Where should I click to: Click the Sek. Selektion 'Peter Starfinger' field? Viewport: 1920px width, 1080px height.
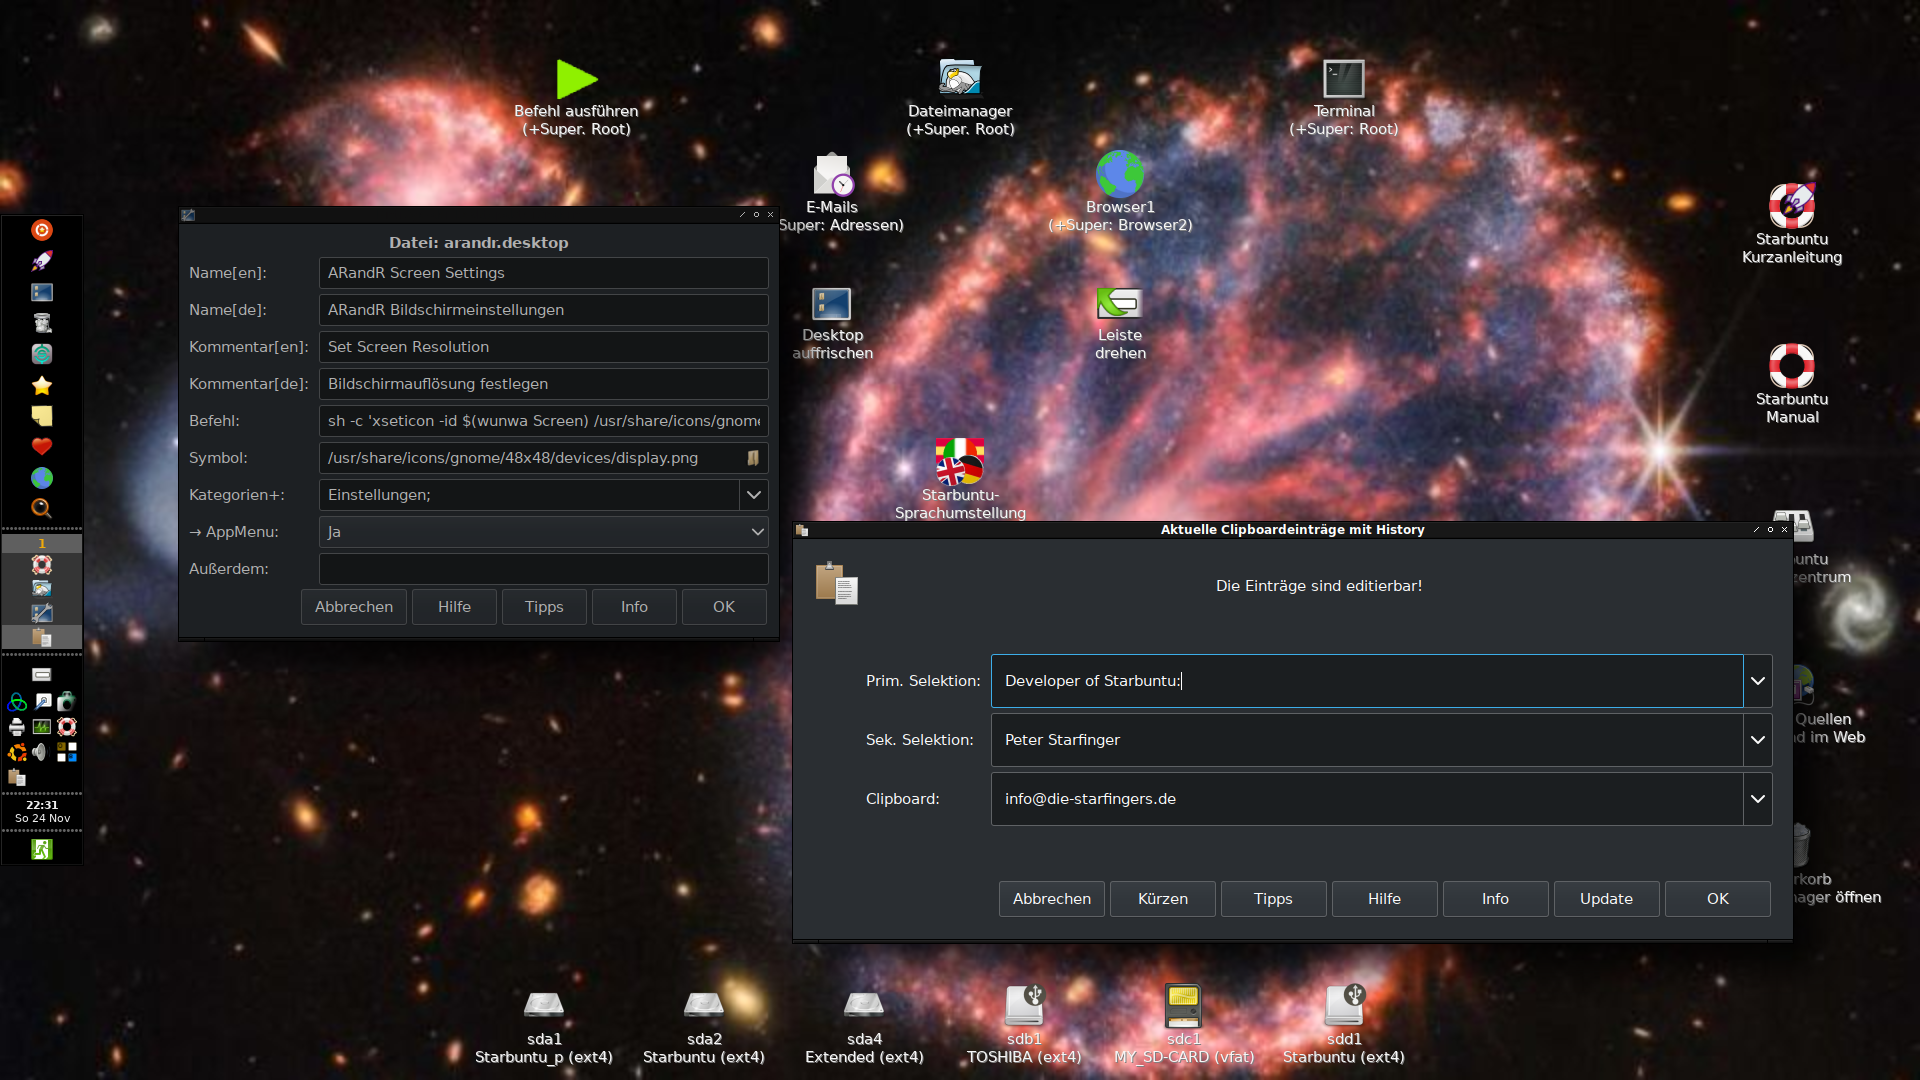click(1367, 740)
